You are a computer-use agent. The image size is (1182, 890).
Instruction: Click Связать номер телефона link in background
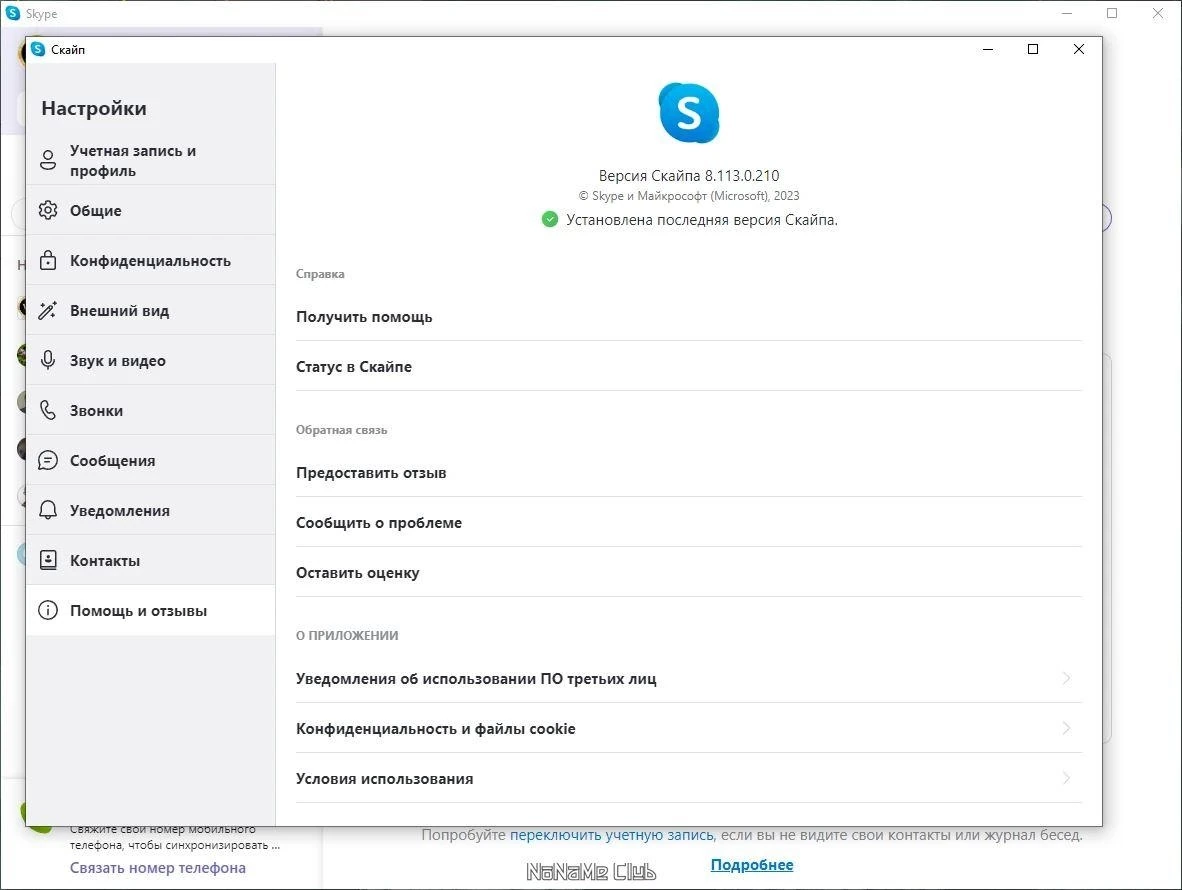(158, 867)
